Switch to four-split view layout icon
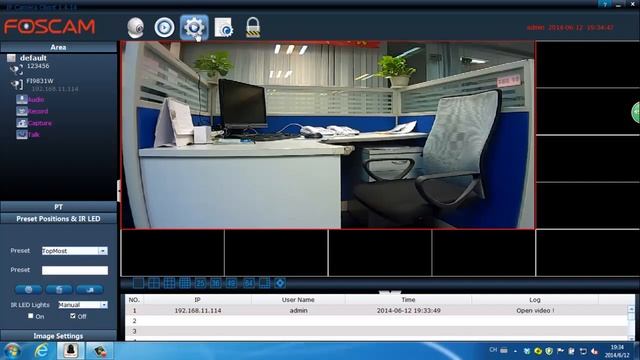The image size is (640, 360). pos(154,283)
